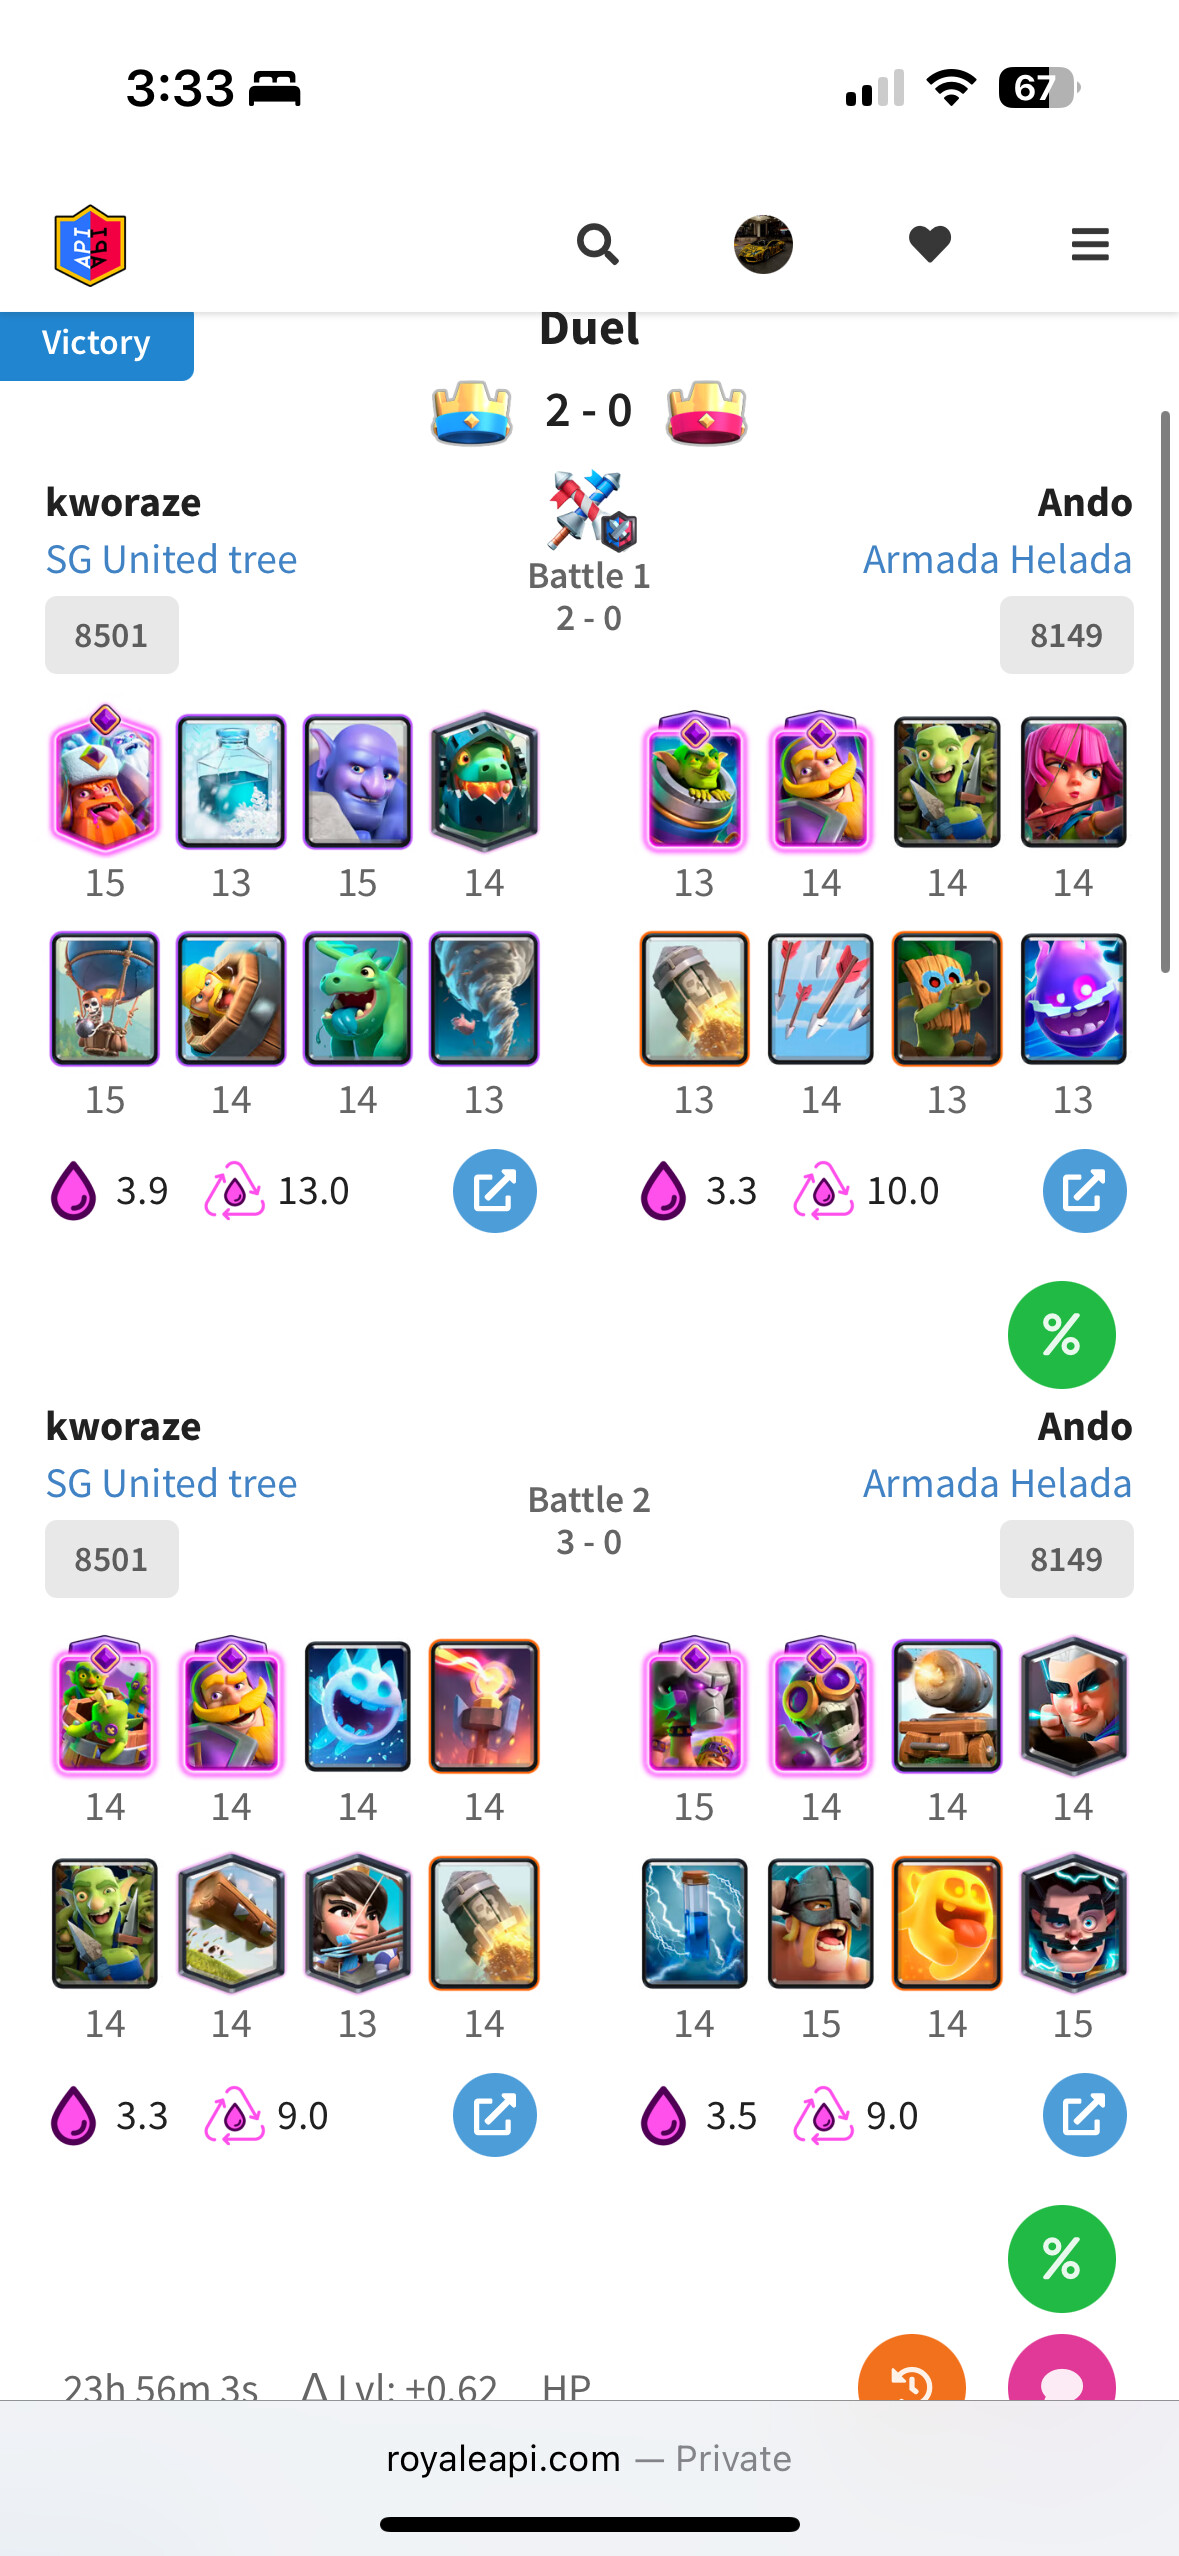Tap the royaleapi.com address bar

(x=589, y=2458)
